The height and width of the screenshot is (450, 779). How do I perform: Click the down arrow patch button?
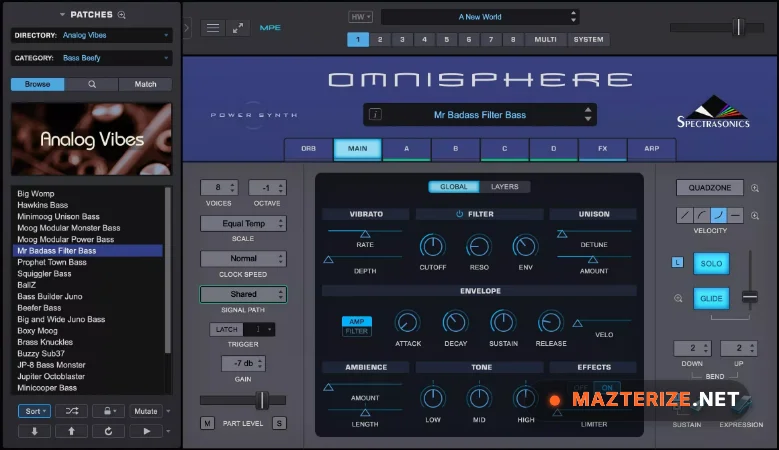click(34, 431)
